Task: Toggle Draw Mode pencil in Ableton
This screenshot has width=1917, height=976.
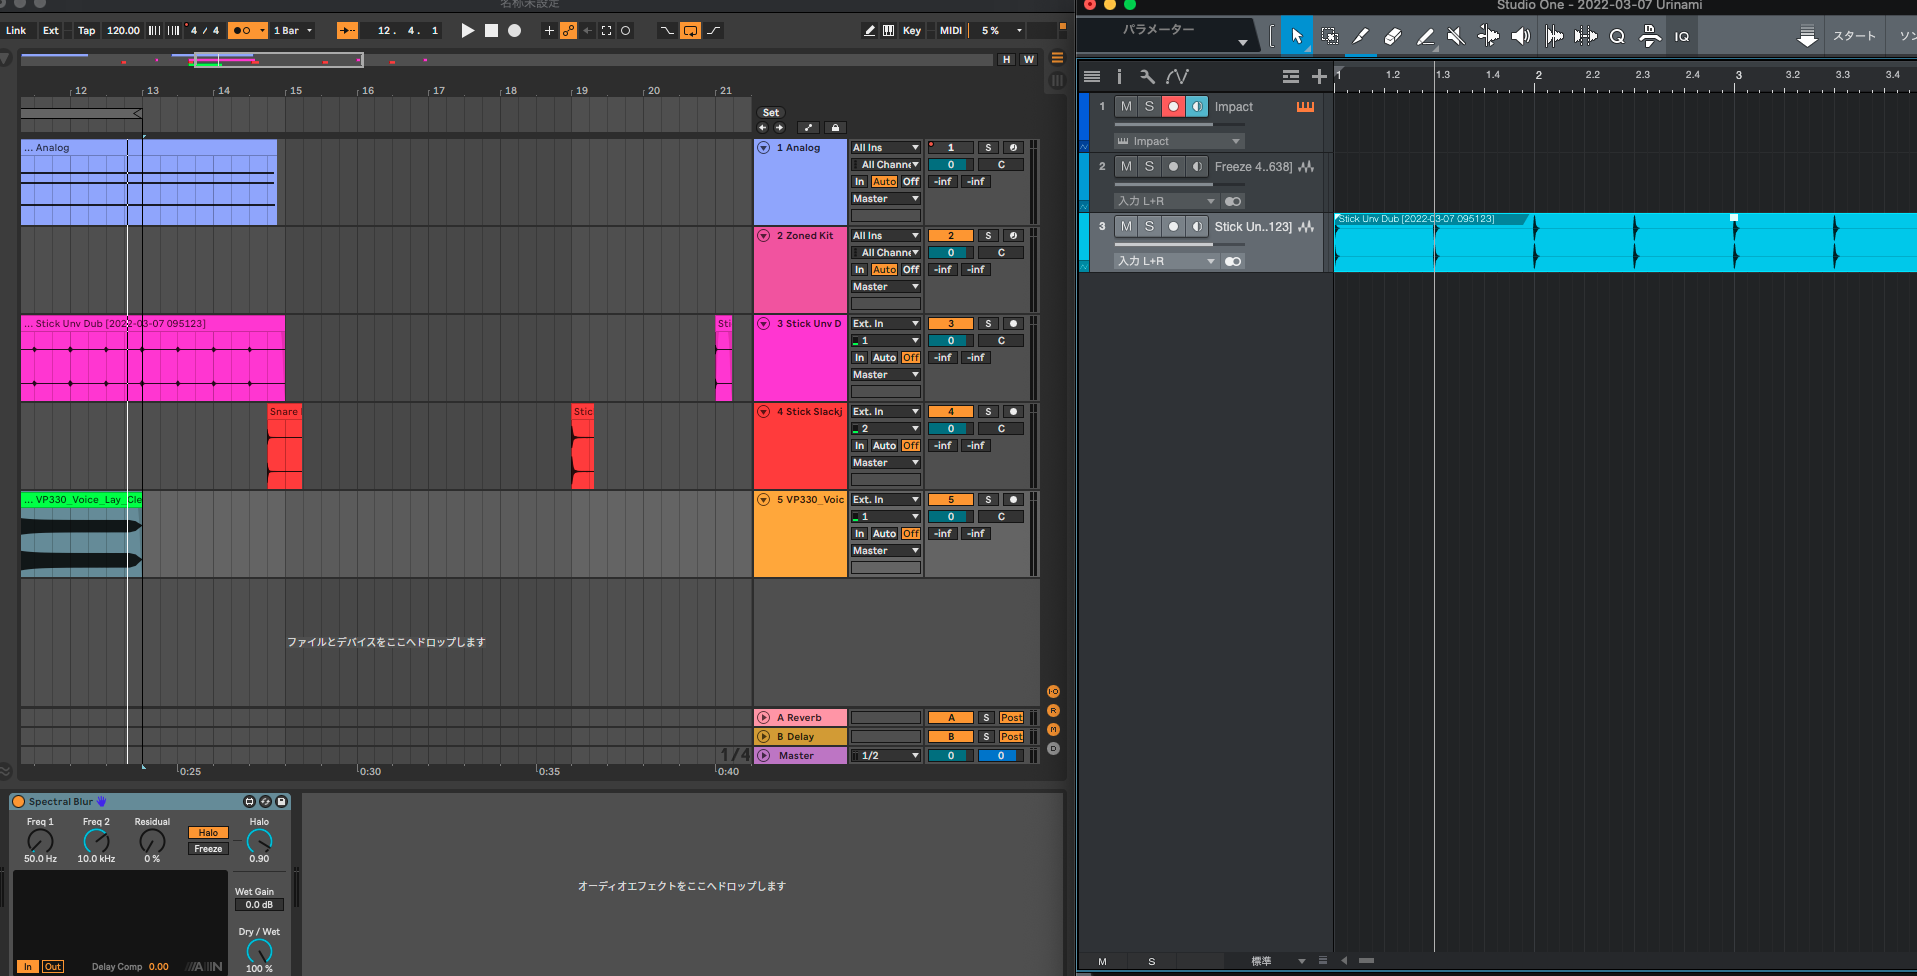Action: tap(869, 31)
